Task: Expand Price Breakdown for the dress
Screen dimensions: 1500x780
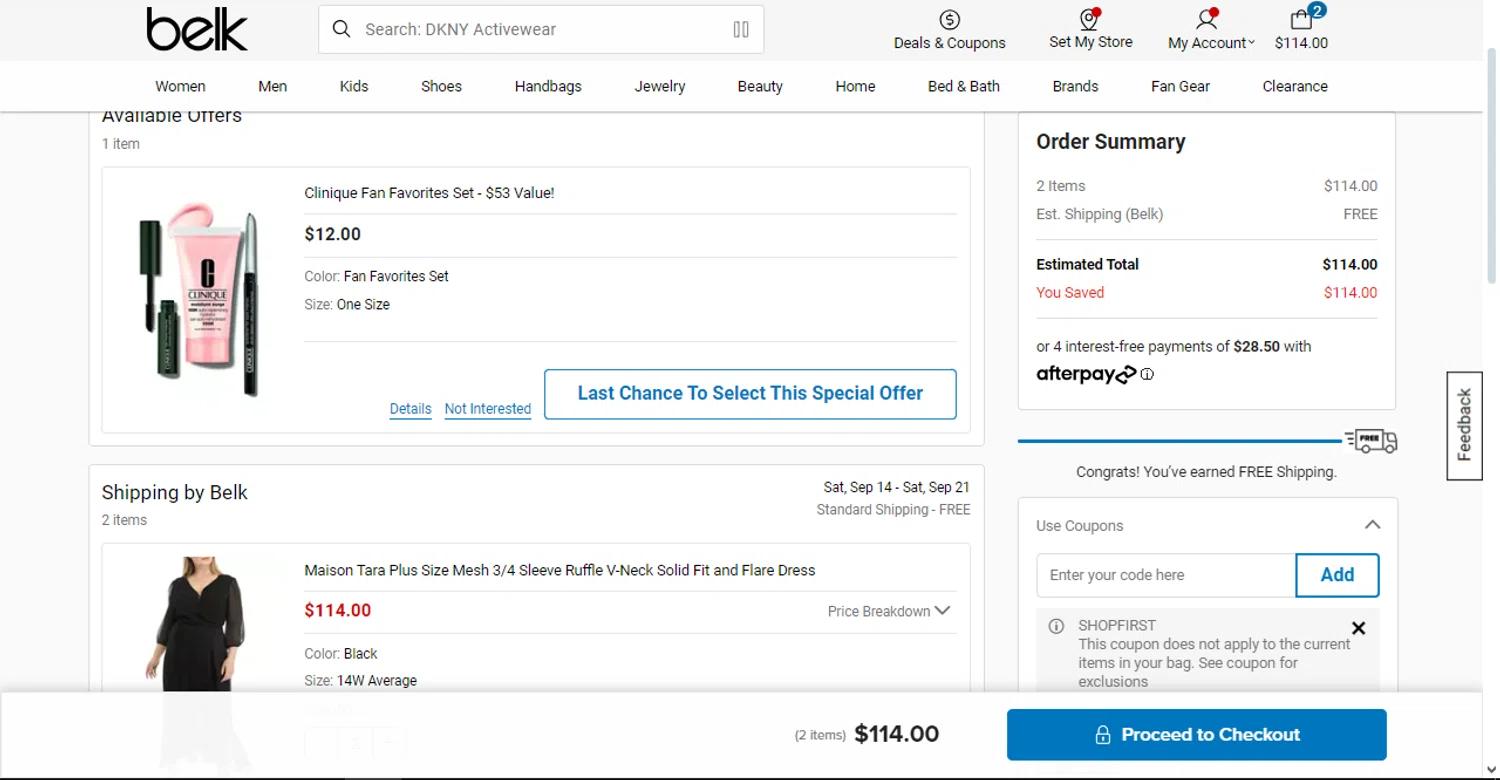Action: pyautogui.click(x=888, y=611)
